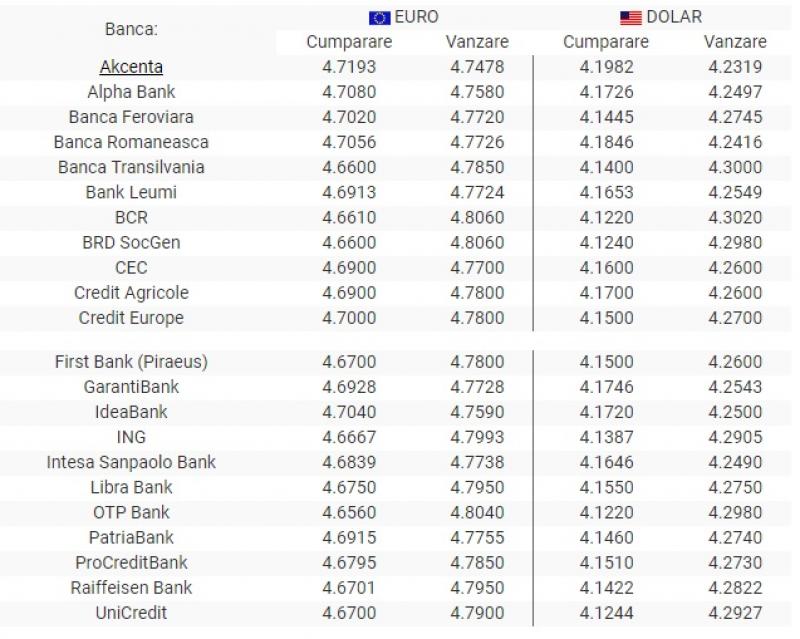Click First Bank (Piraeus) name
This screenshot has width=800, height=639.
[x=131, y=362]
